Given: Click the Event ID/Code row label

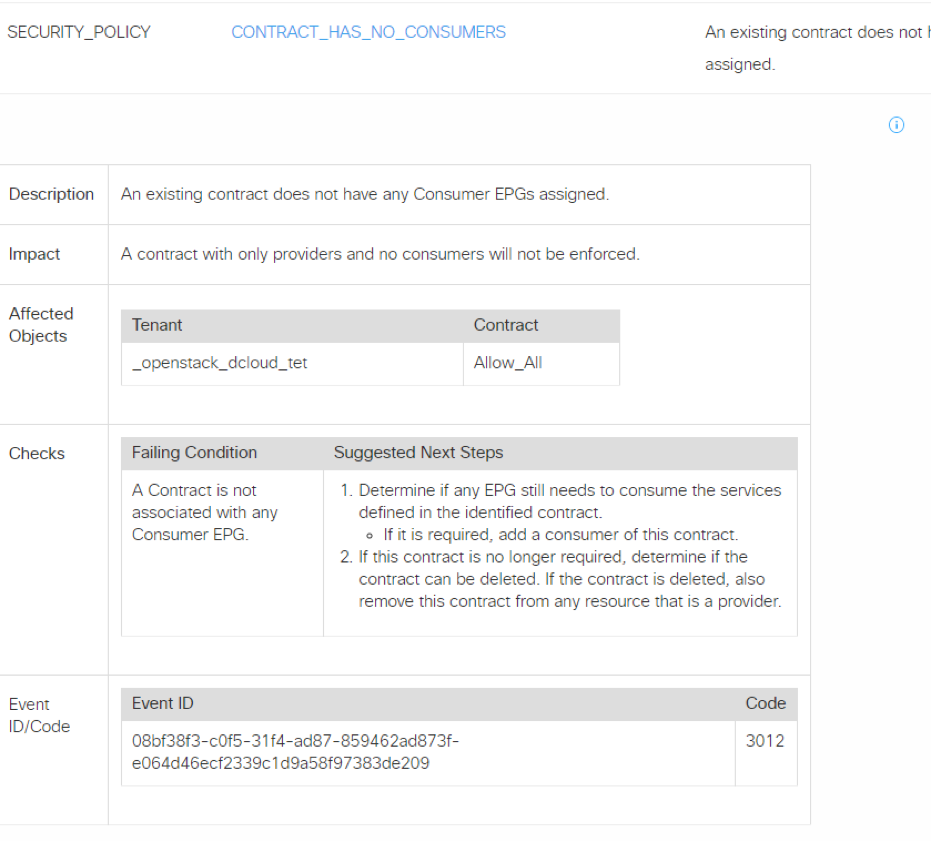Looking at the screenshot, I should coord(40,715).
